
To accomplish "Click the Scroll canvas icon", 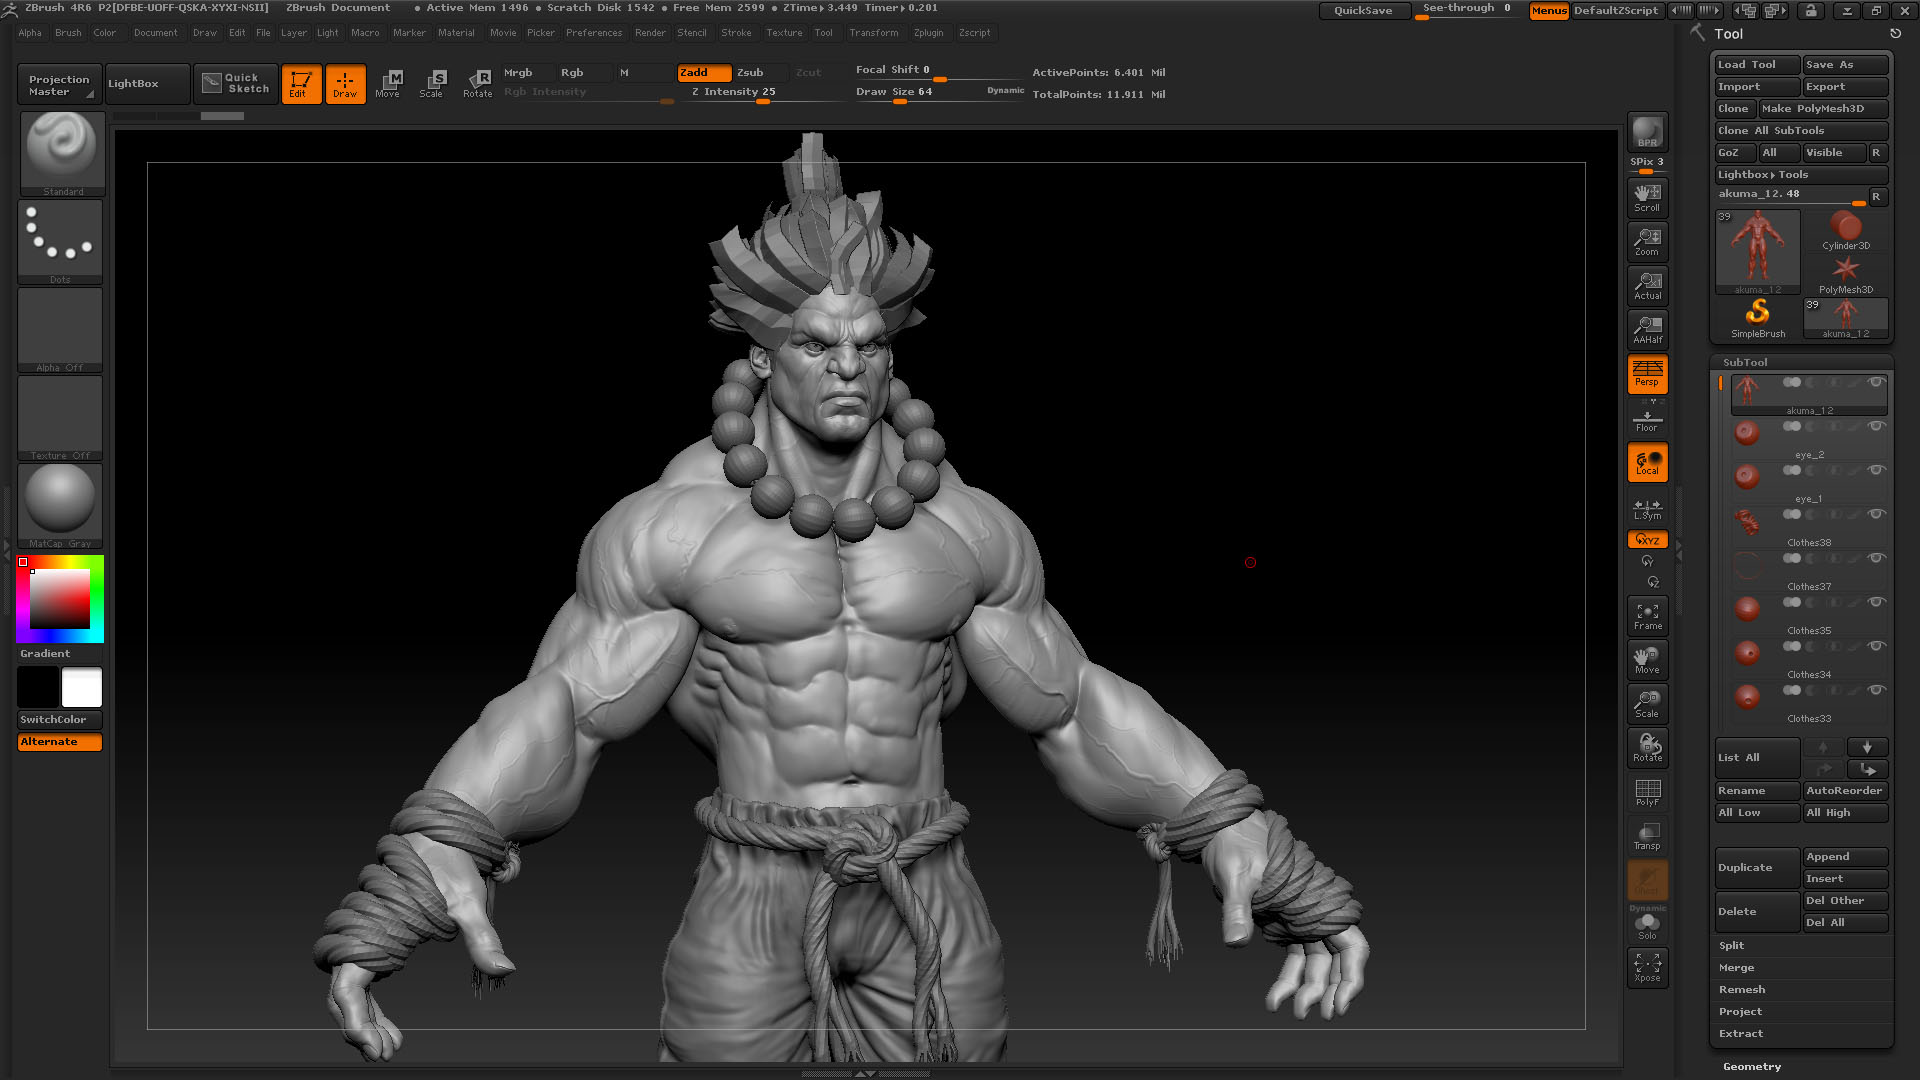I will 1647,198.
